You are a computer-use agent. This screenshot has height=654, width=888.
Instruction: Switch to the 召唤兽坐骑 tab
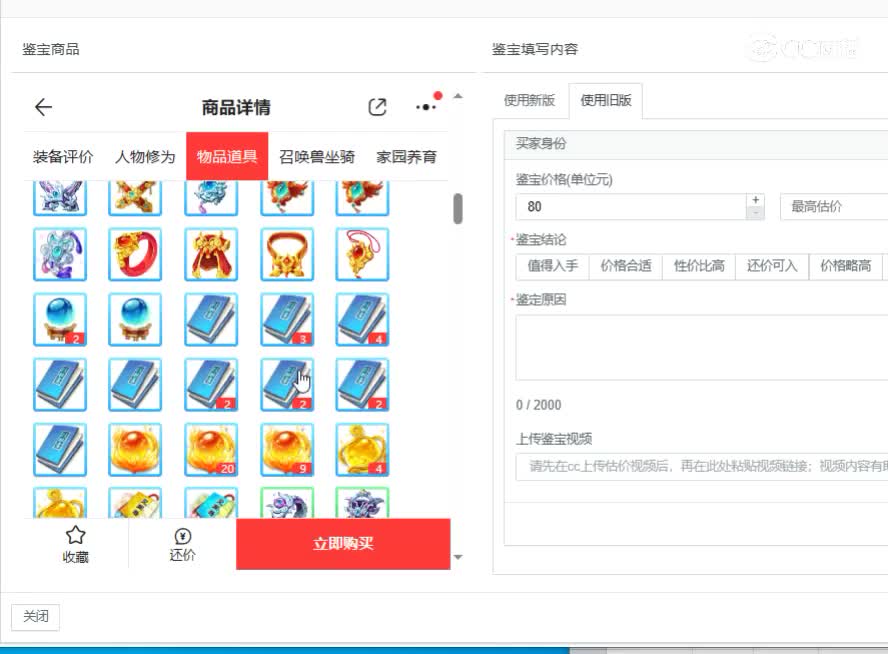click(x=317, y=156)
